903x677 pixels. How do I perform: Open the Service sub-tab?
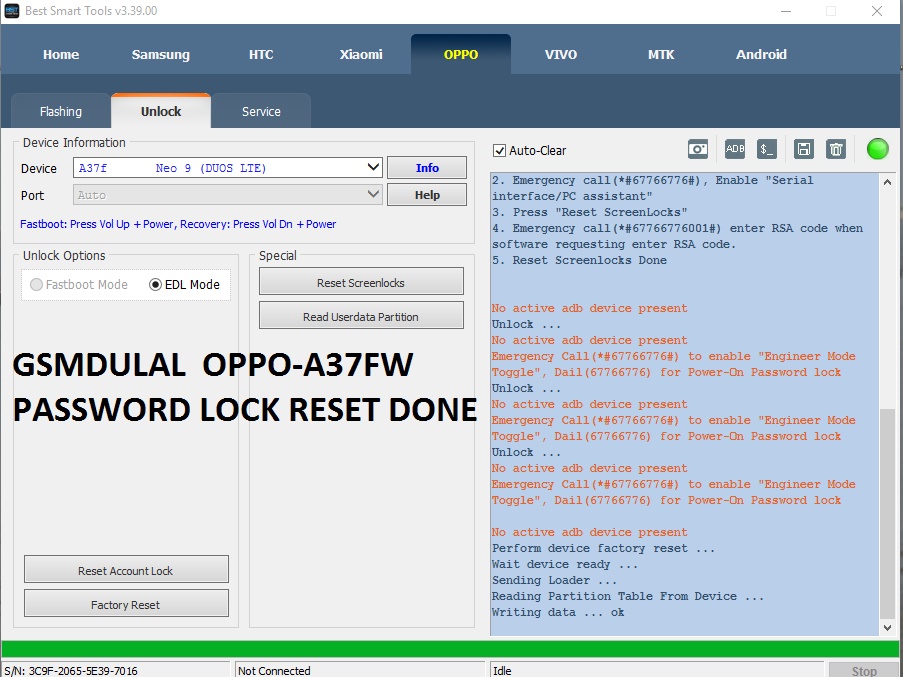[261, 111]
